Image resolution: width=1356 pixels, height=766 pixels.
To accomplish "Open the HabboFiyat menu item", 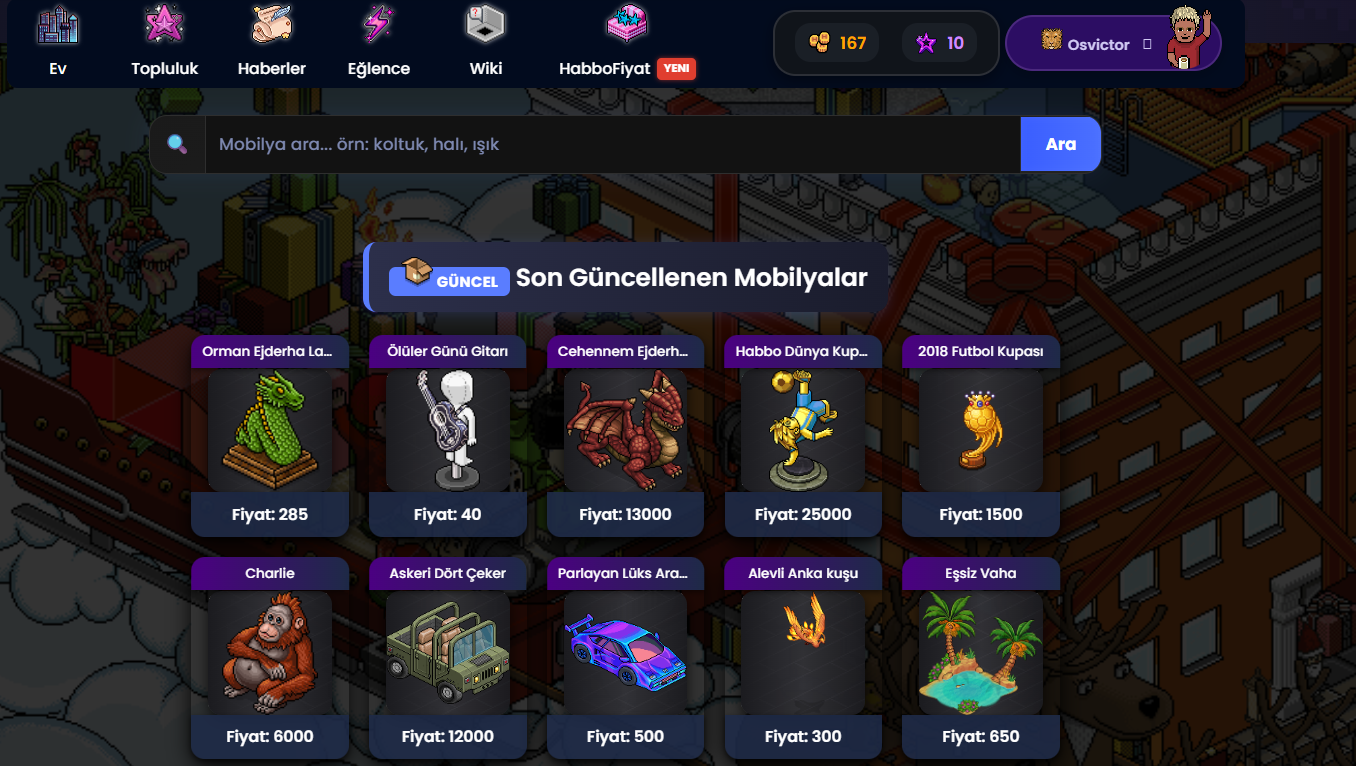I will (605, 69).
